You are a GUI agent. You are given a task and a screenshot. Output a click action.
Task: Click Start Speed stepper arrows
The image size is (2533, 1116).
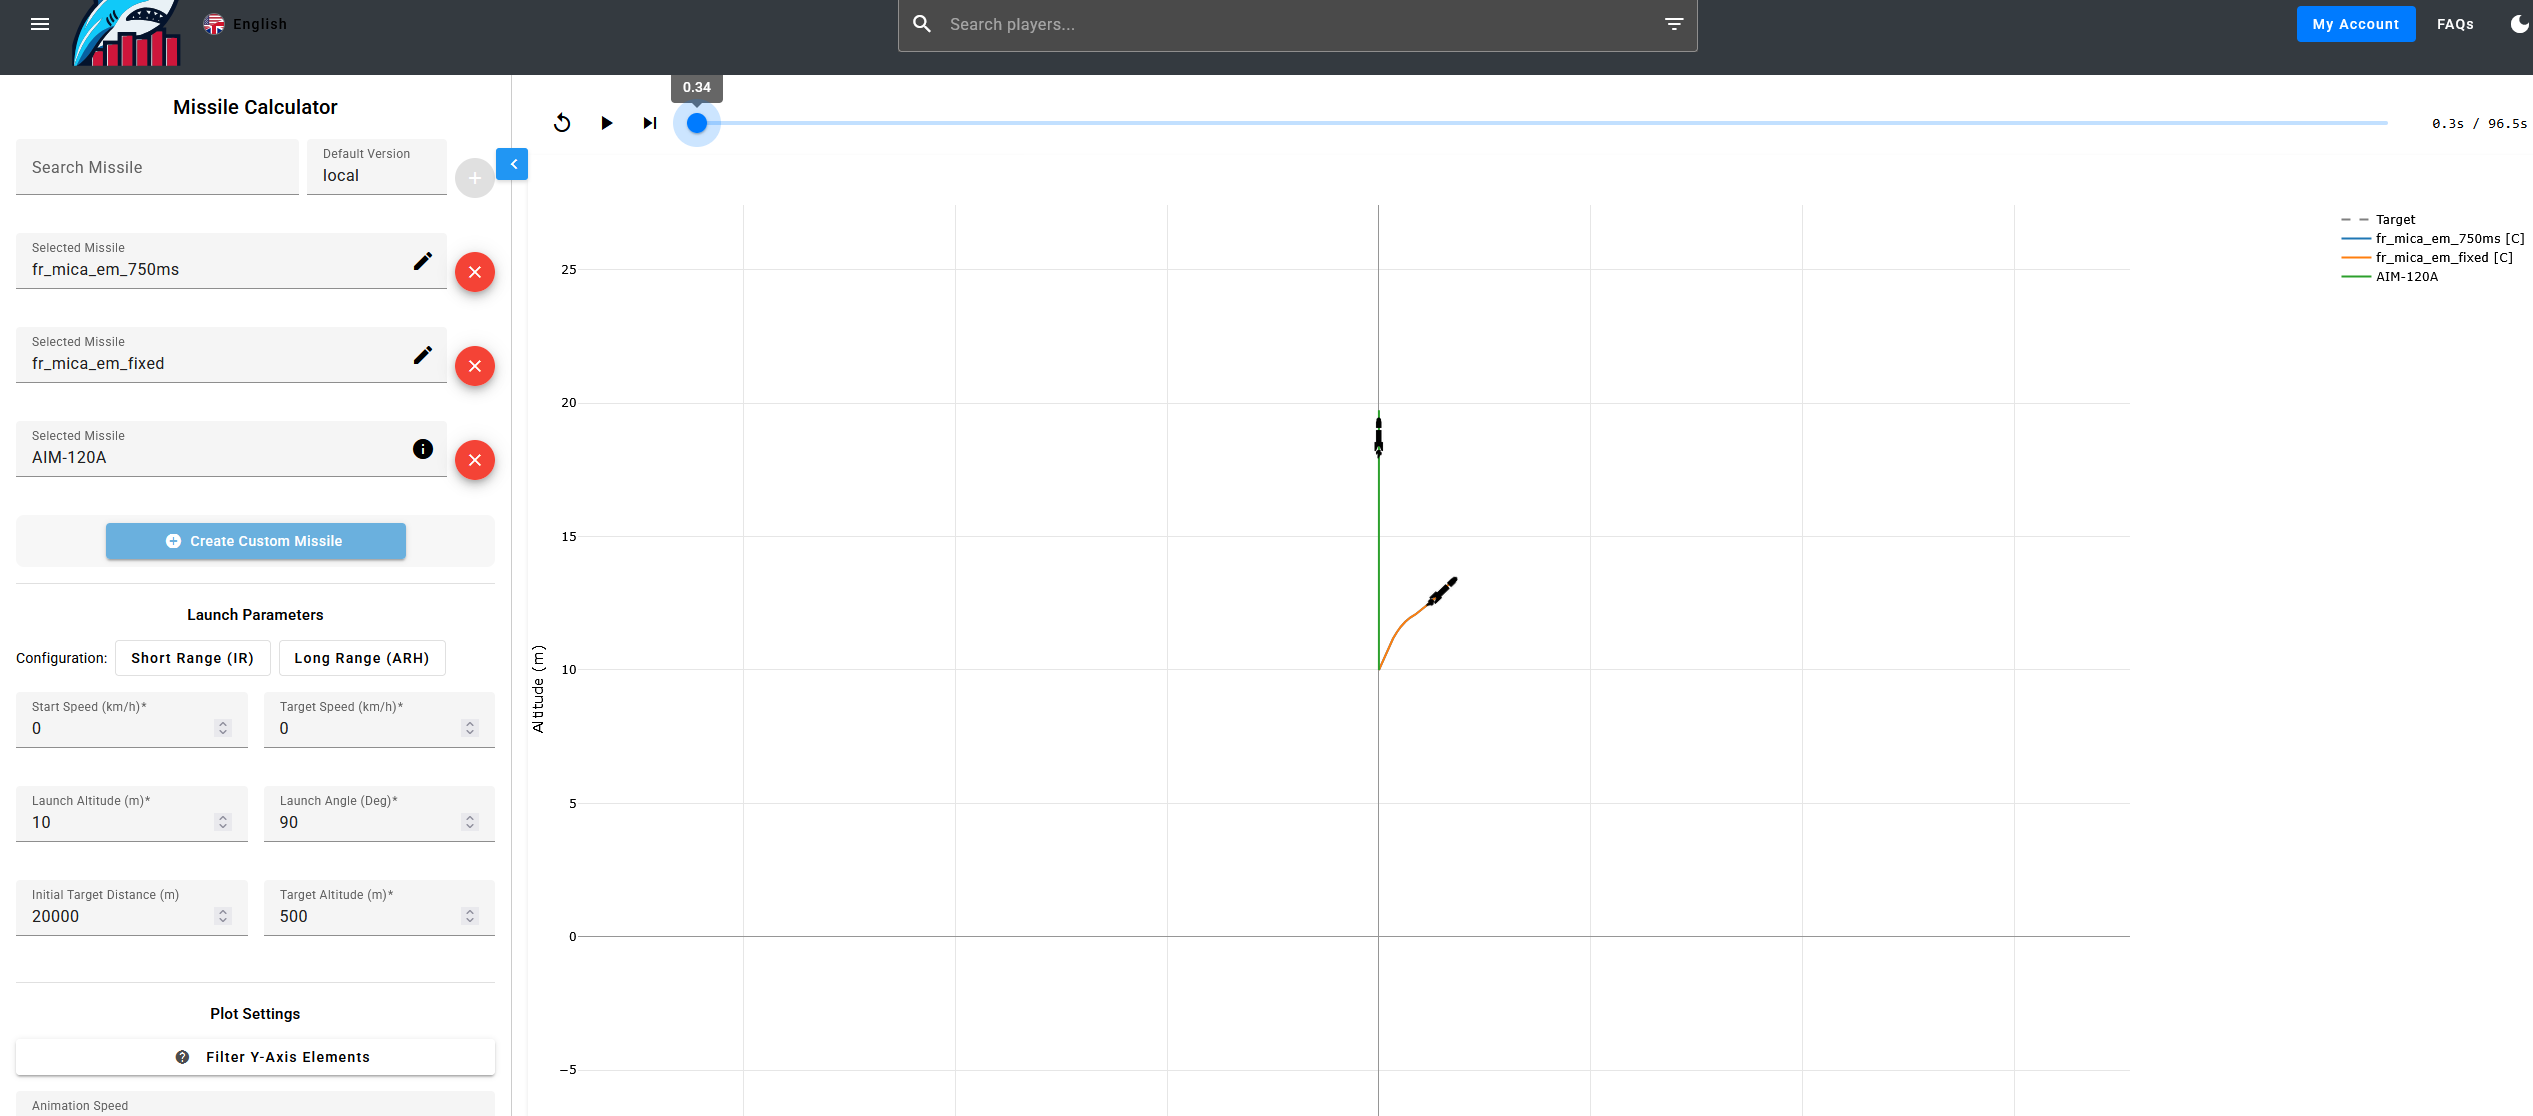coord(223,728)
